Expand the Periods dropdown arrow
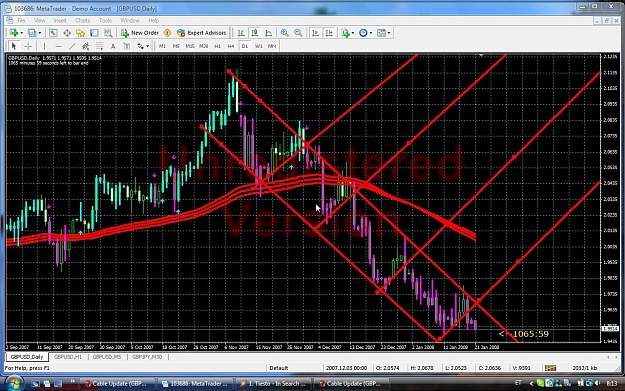 [x=370, y=33]
